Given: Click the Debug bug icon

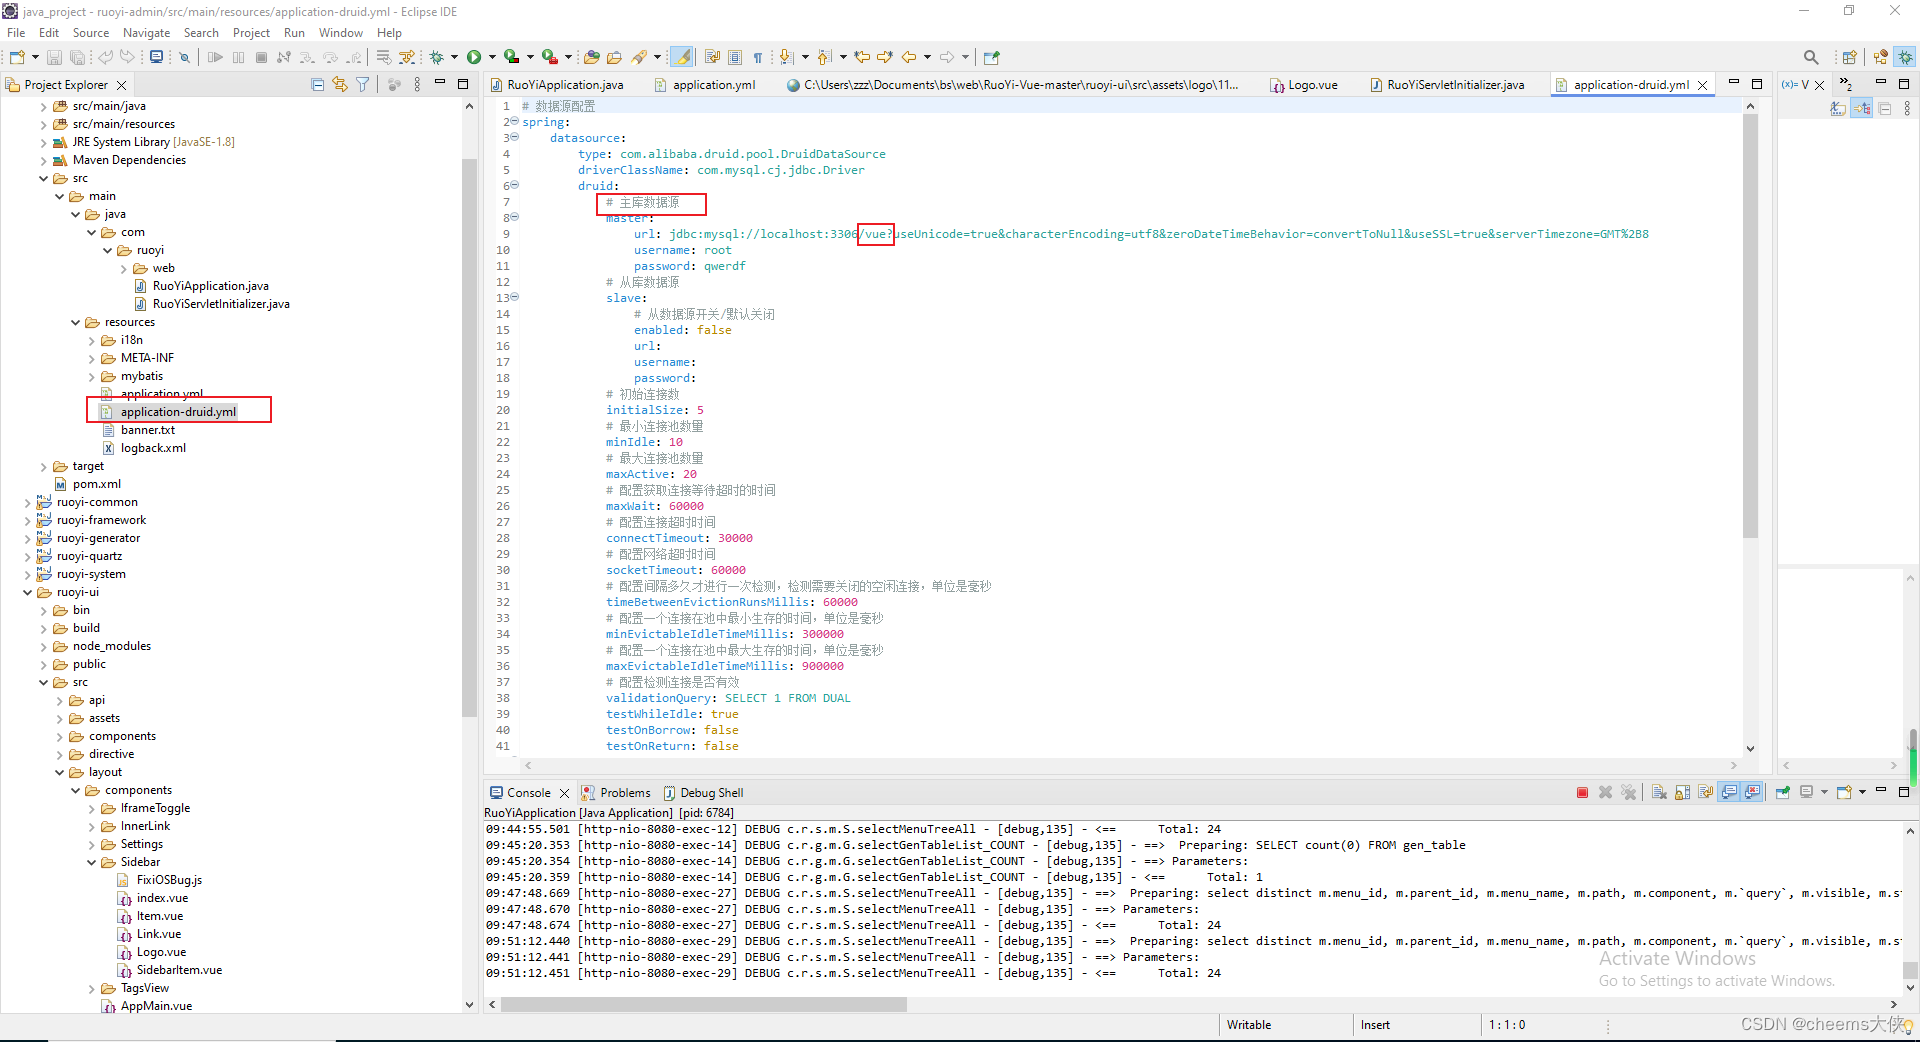Looking at the screenshot, I should coord(436,57).
